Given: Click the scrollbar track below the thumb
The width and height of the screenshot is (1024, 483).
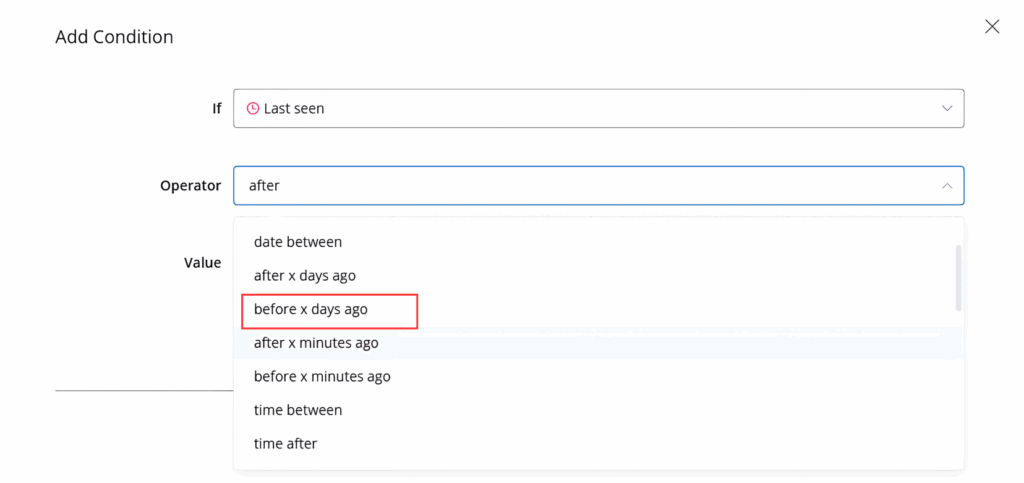Looking at the screenshot, I should click(x=958, y=390).
